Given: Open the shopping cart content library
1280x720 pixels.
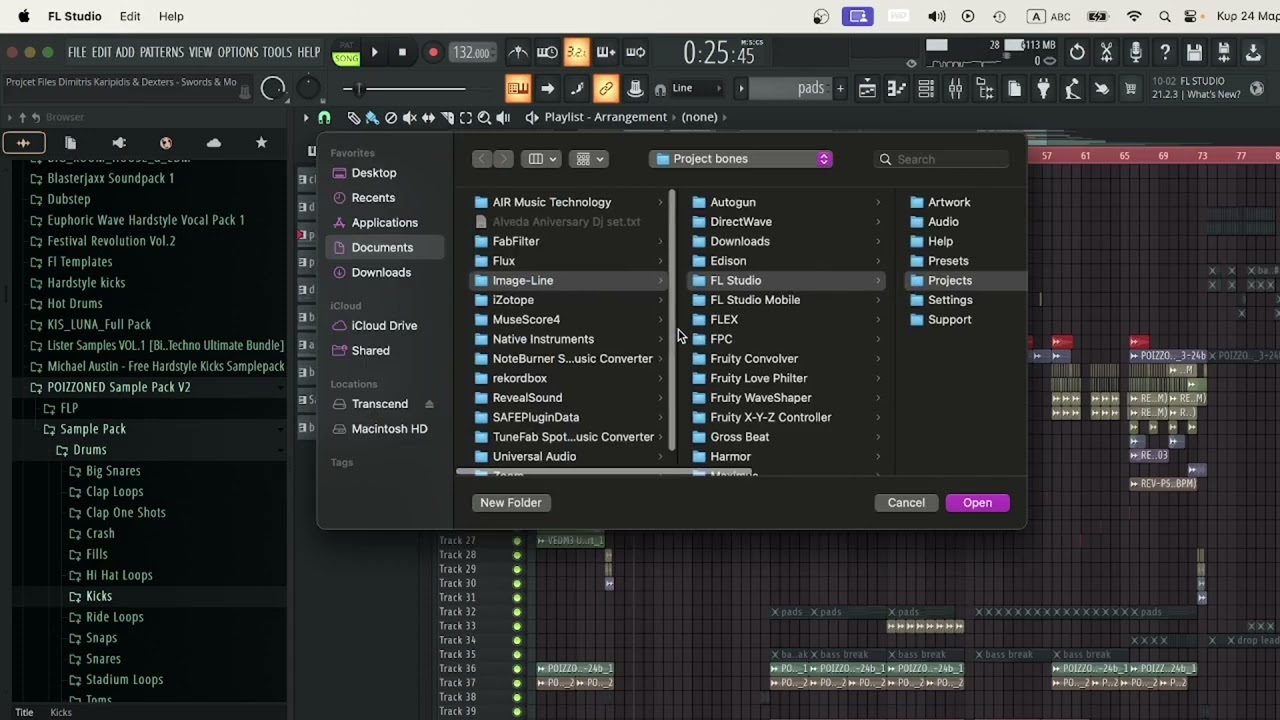Looking at the screenshot, I should [x=1131, y=89].
